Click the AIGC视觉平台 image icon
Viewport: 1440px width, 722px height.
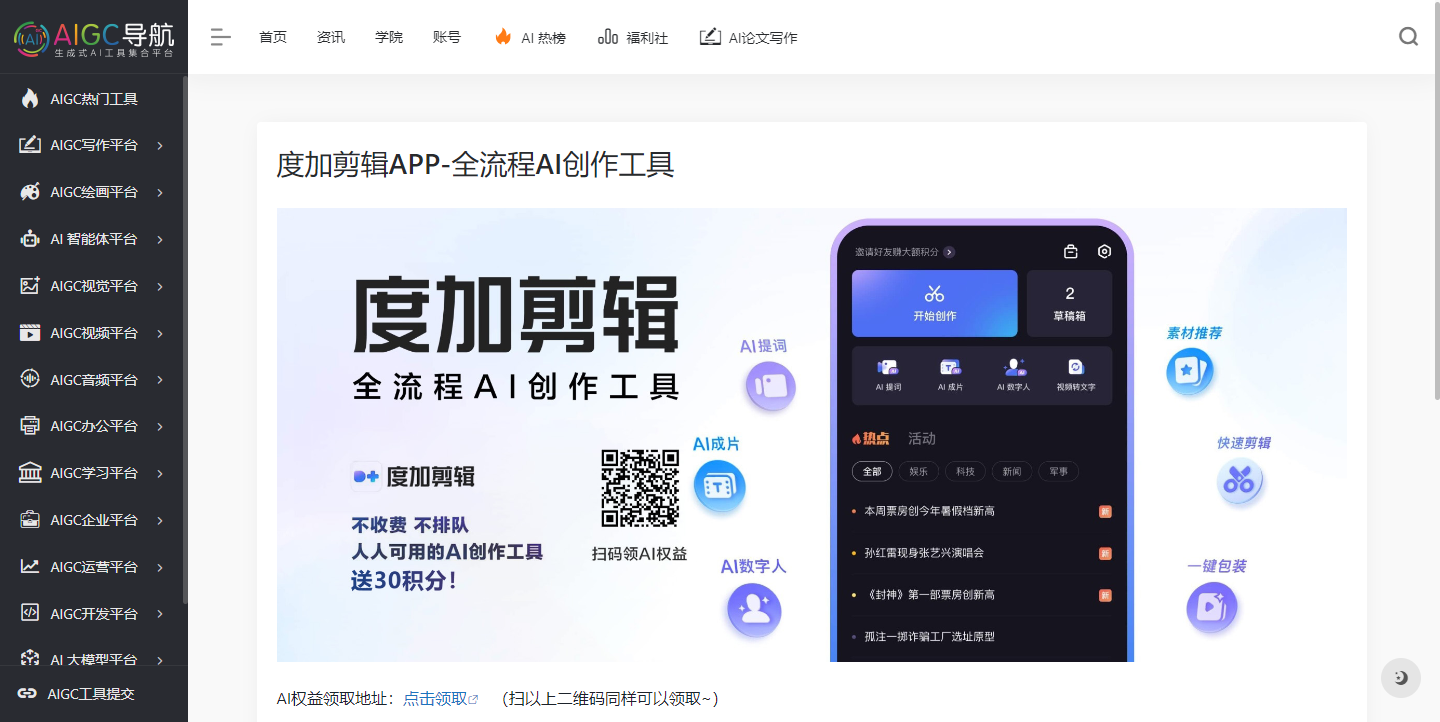[x=30, y=286]
